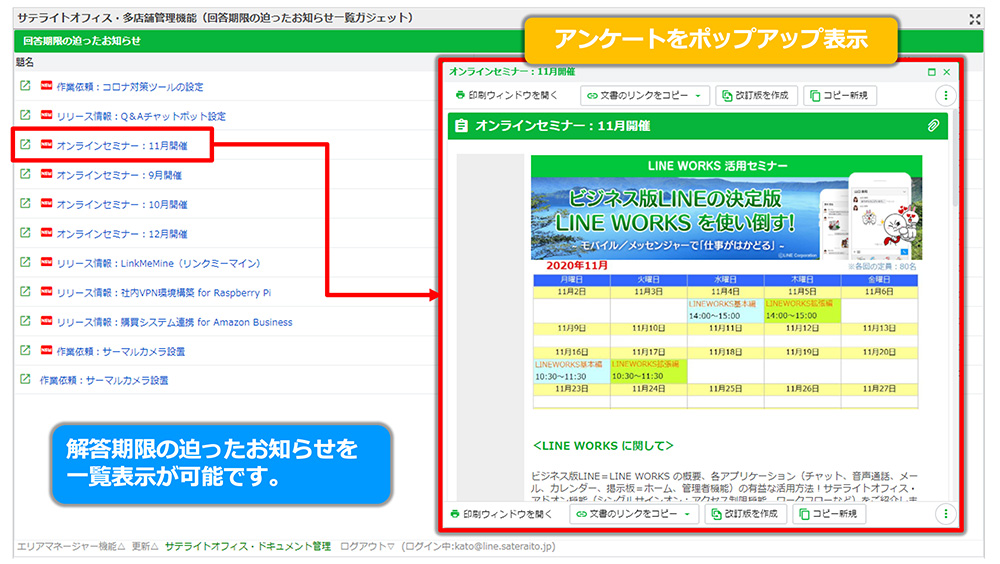Viewport: 1000px width, 564px height.
Task: Click 改訂版を作成 button in top toolbar
Action: (x=756, y=96)
